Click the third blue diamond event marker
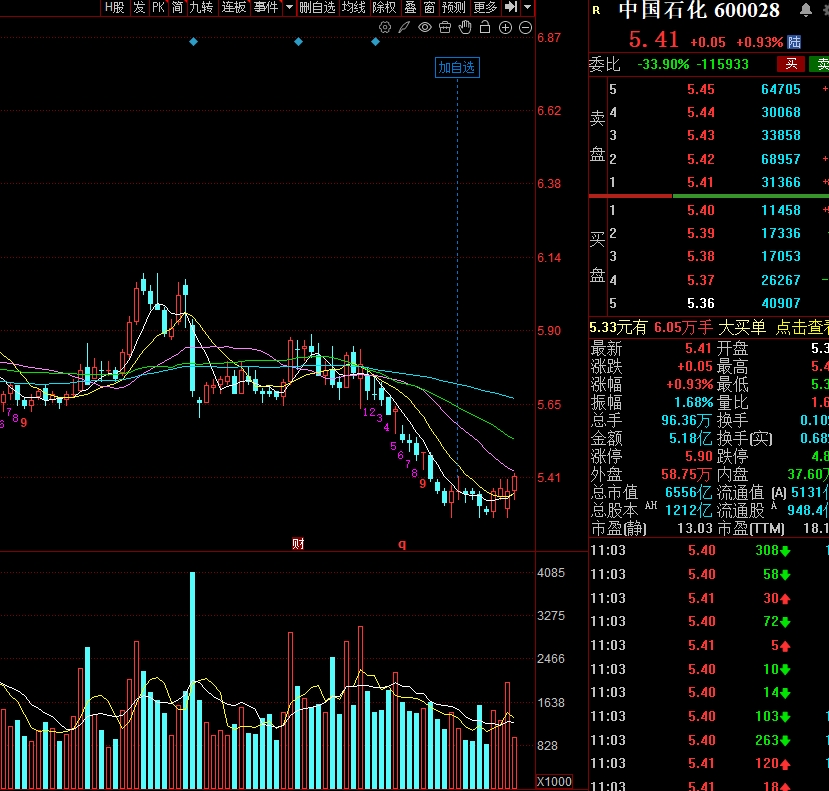Image resolution: width=829 pixels, height=791 pixels. pos(375,41)
